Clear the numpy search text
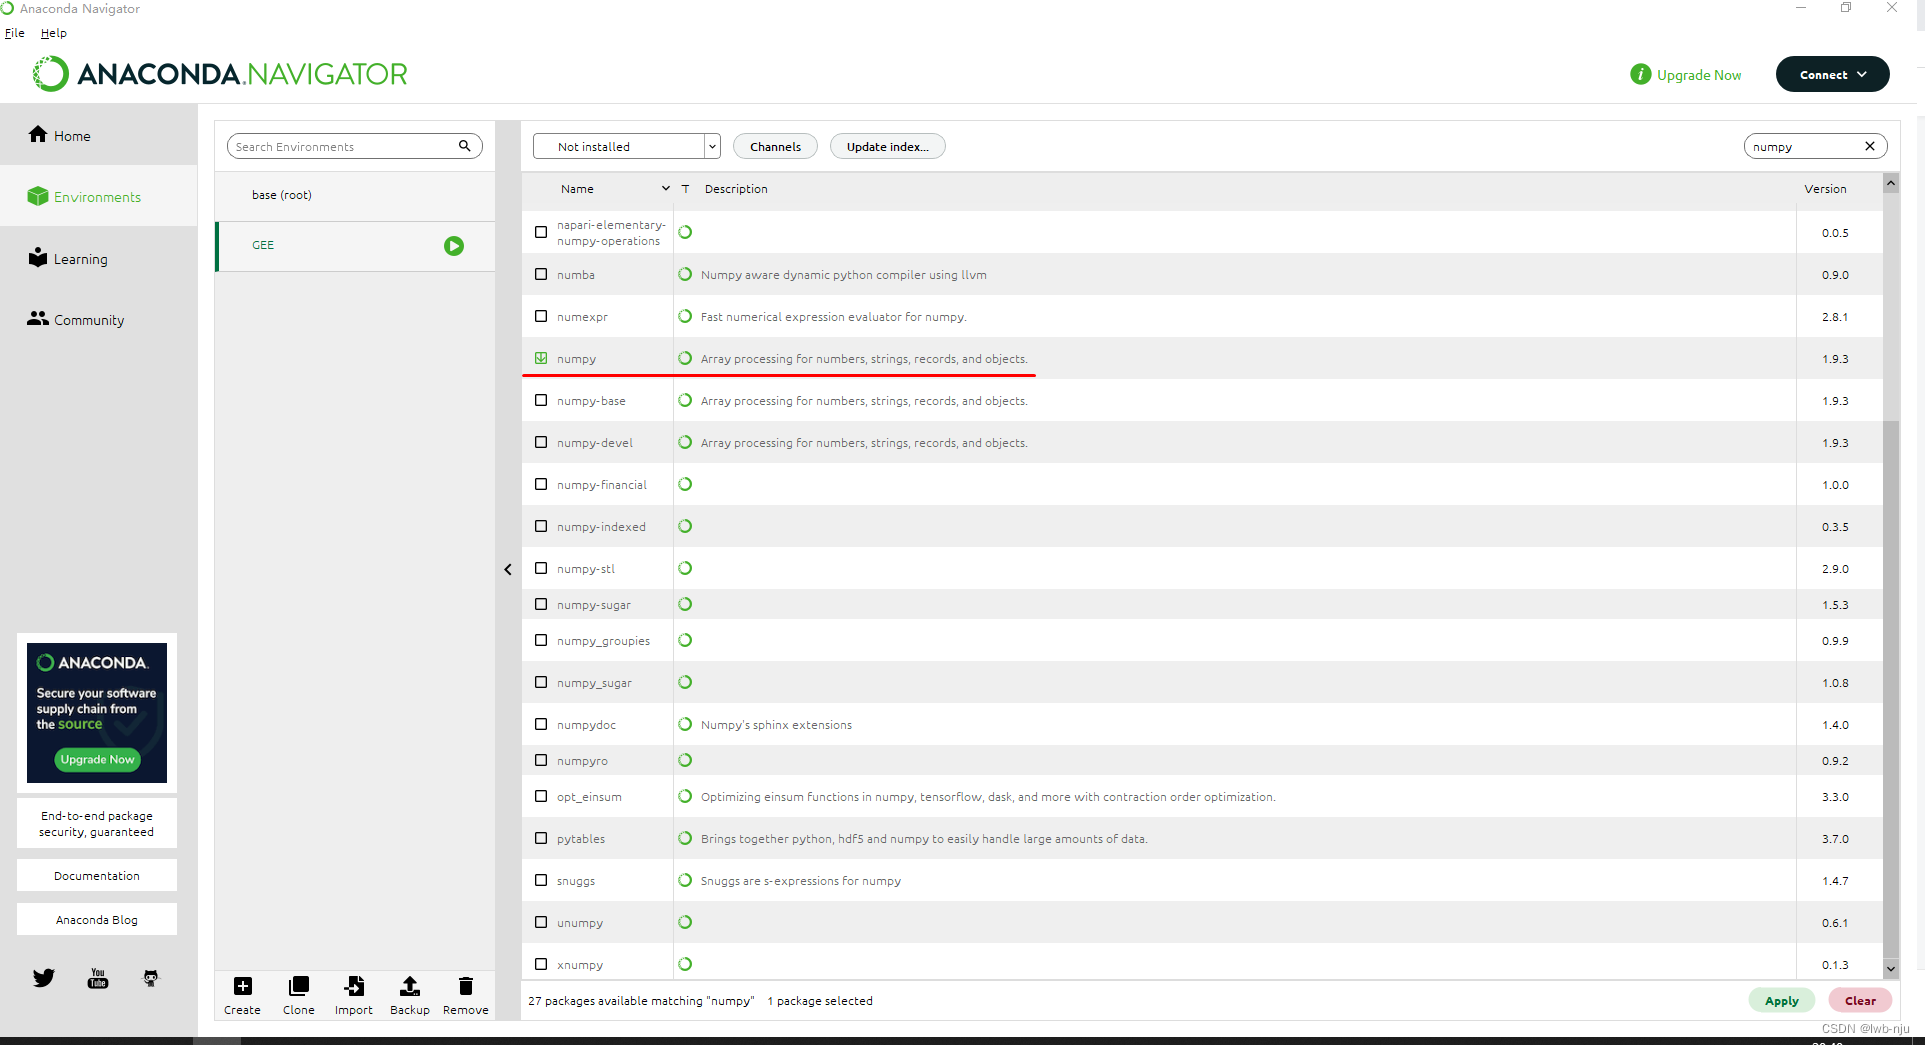Image resolution: width=1925 pixels, height=1045 pixels. click(1870, 146)
